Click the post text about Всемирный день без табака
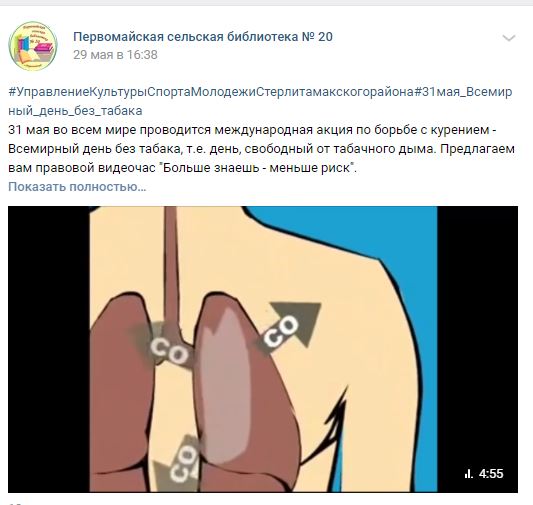This screenshot has height=505, width=533. point(261,149)
